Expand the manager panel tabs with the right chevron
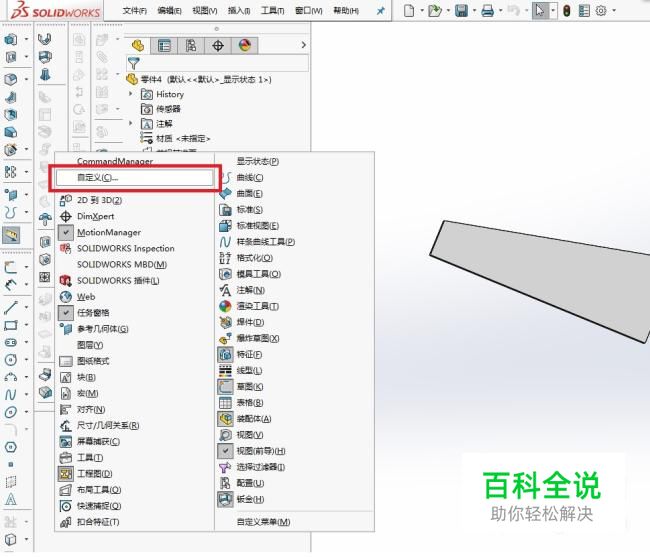The width and height of the screenshot is (650, 557). point(303,45)
